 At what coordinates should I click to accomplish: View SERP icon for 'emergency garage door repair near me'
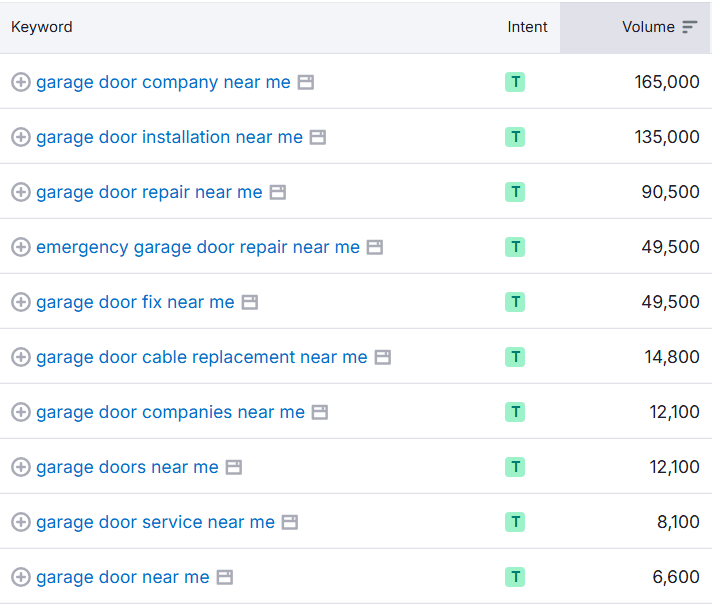click(375, 247)
